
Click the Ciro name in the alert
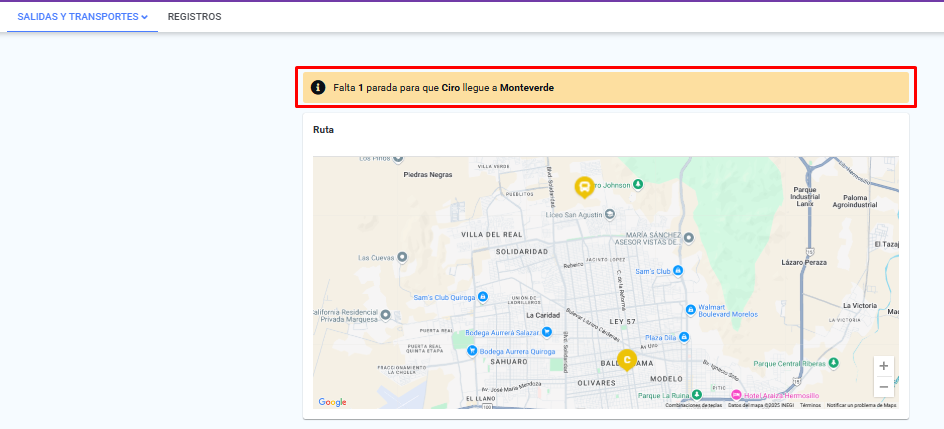pos(450,88)
